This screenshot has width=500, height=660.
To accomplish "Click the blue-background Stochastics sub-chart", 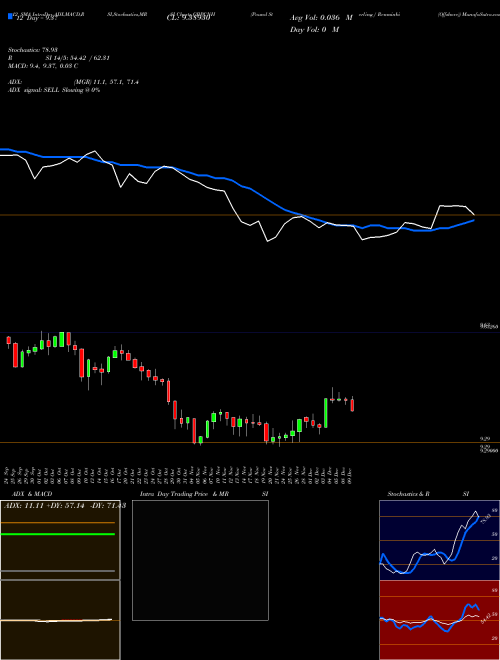I will [439, 540].
